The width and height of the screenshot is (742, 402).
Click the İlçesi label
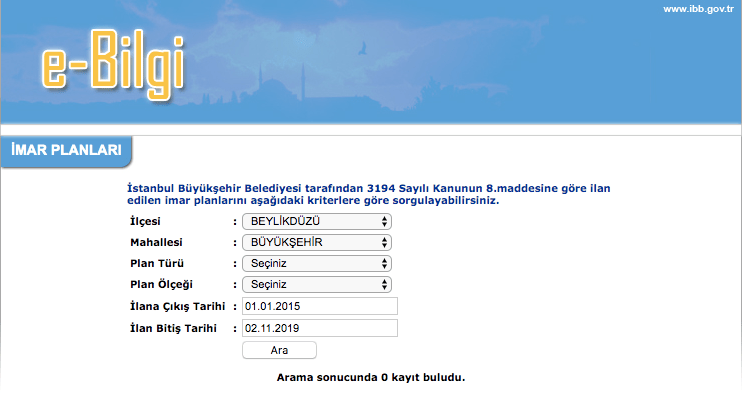tap(145, 221)
